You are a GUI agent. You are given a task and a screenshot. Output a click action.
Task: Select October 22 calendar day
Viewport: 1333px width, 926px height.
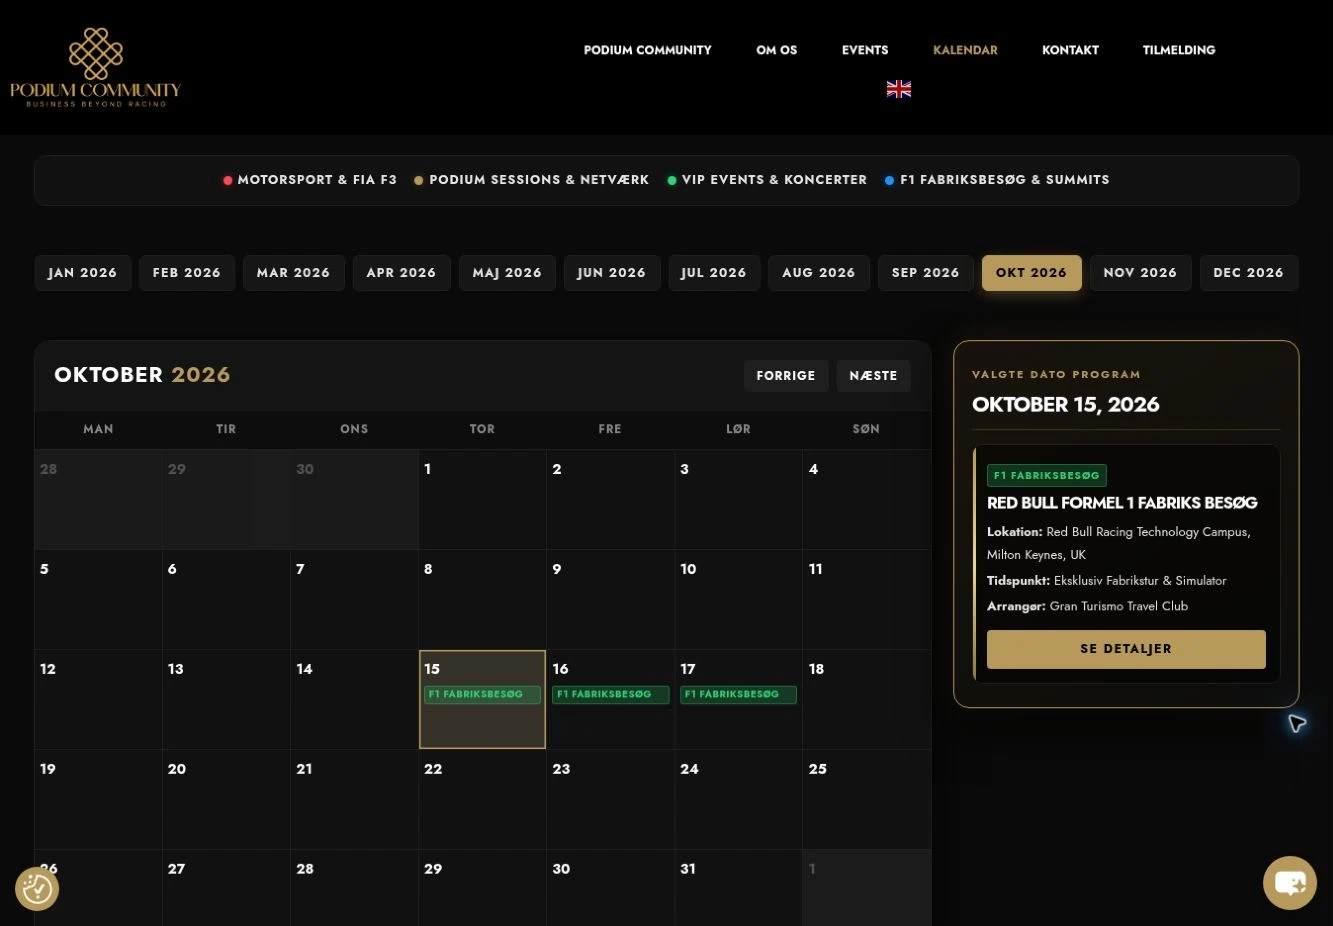pos(482,799)
